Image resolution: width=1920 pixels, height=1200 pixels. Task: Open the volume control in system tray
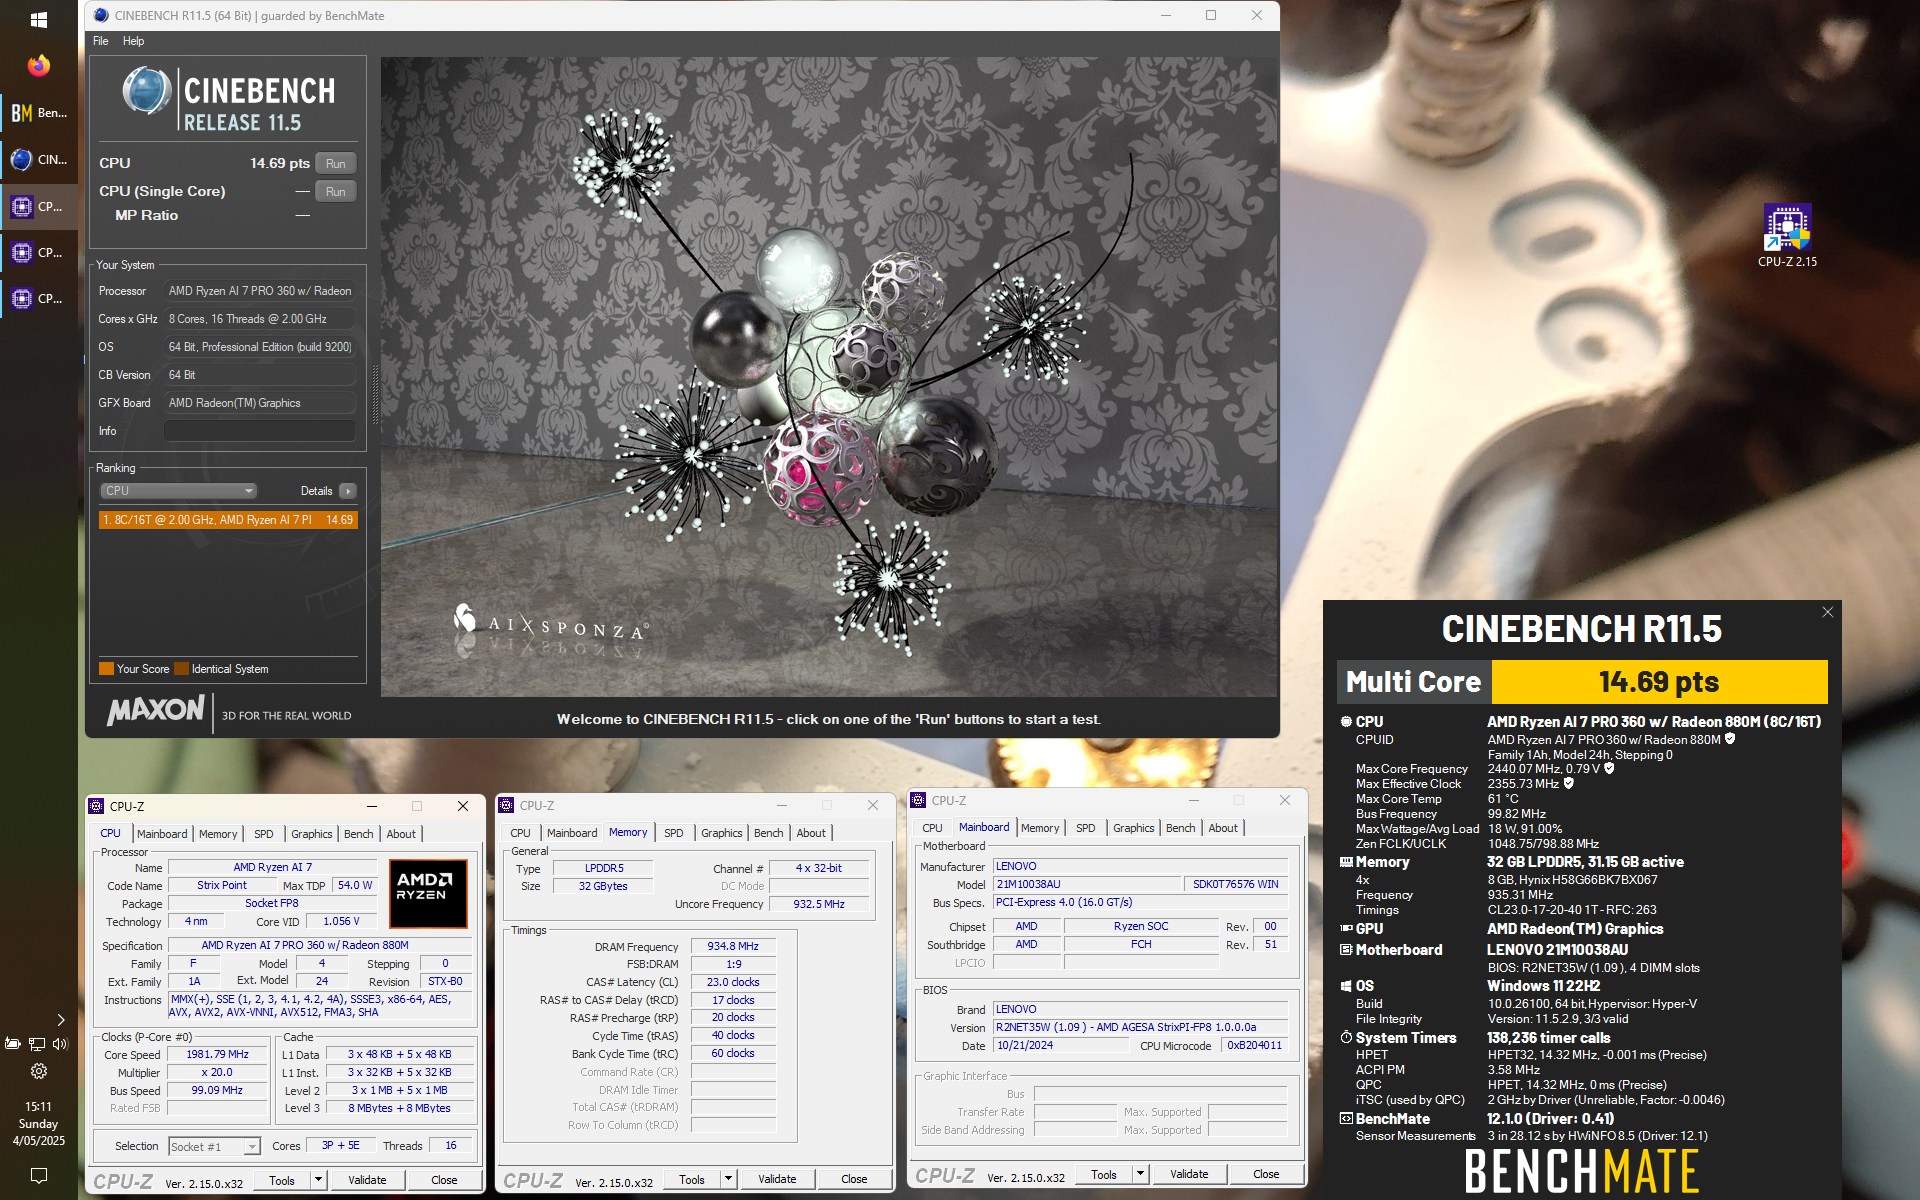[x=61, y=1044]
